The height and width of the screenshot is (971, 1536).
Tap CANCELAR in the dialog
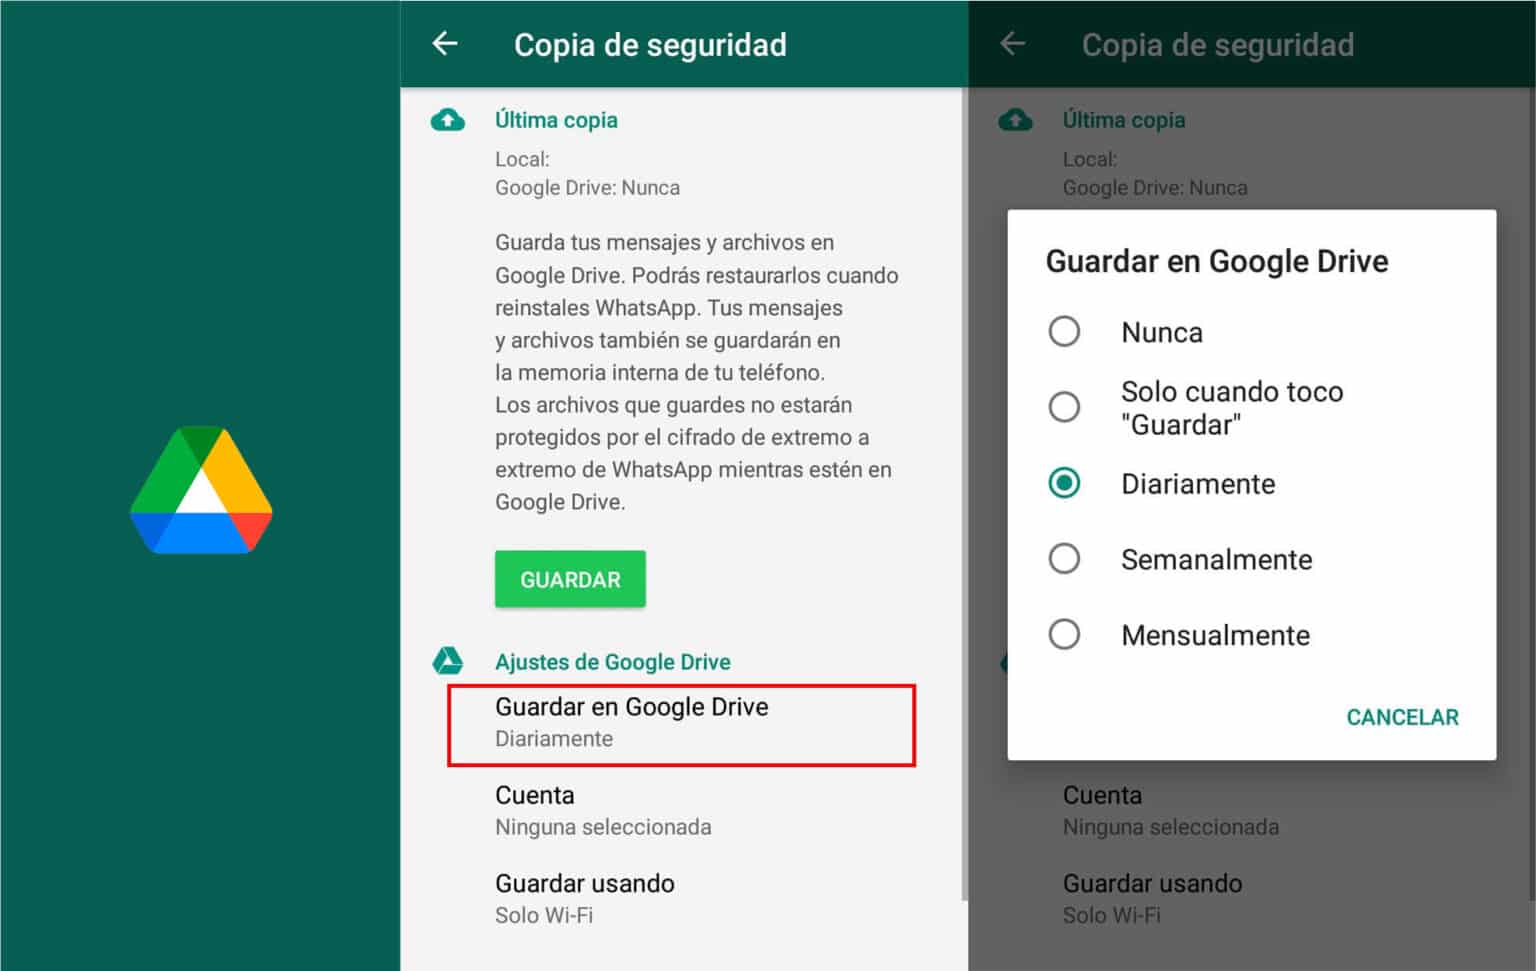pyautogui.click(x=1402, y=717)
